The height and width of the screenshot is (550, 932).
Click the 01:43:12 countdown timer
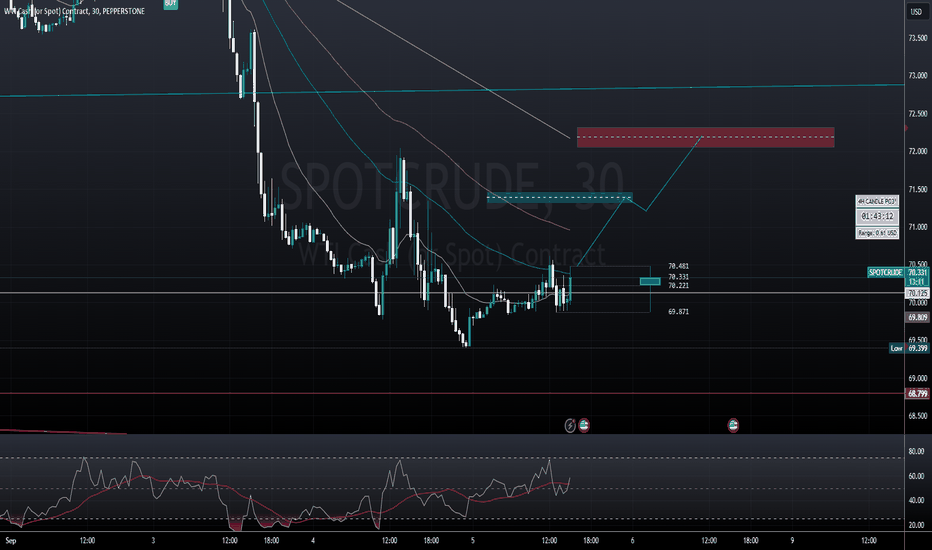[x=877, y=216]
